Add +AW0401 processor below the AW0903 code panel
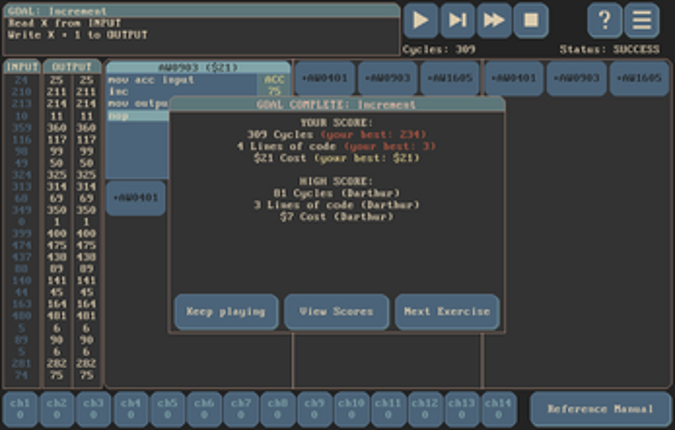The width and height of the screenshot is (675, 430). (136, 198)
